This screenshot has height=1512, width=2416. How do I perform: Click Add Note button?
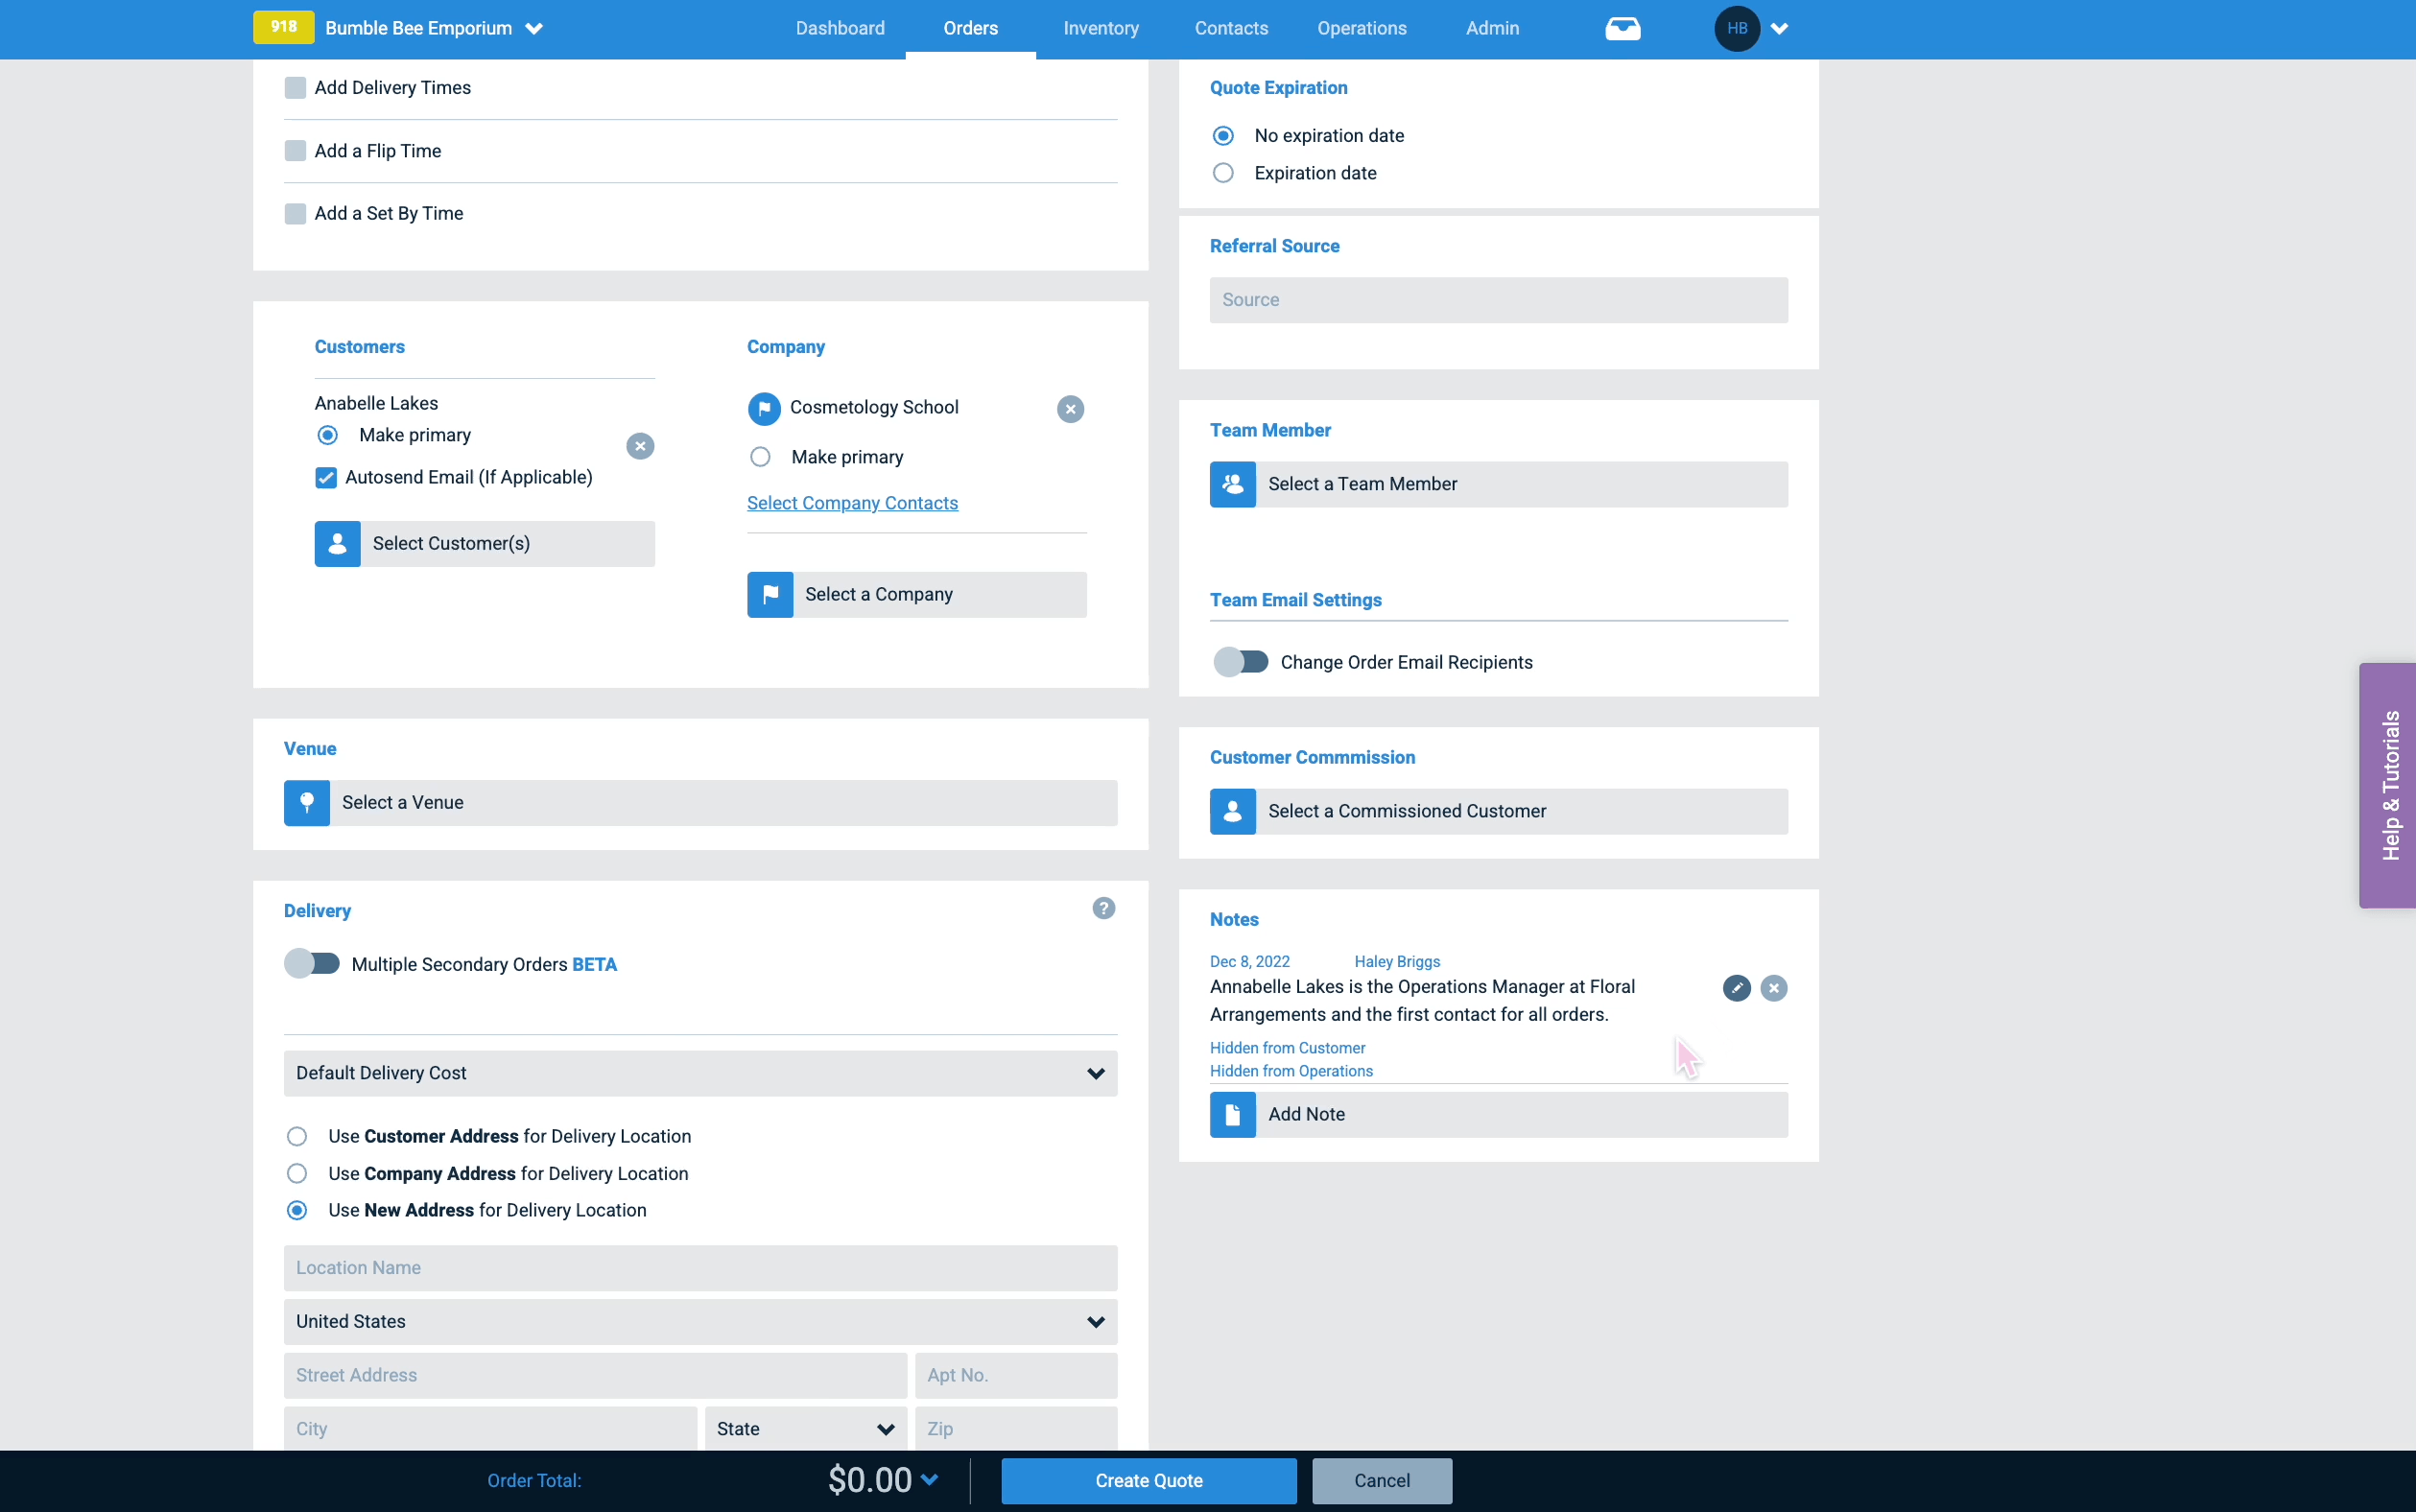coord(1498,1115)
